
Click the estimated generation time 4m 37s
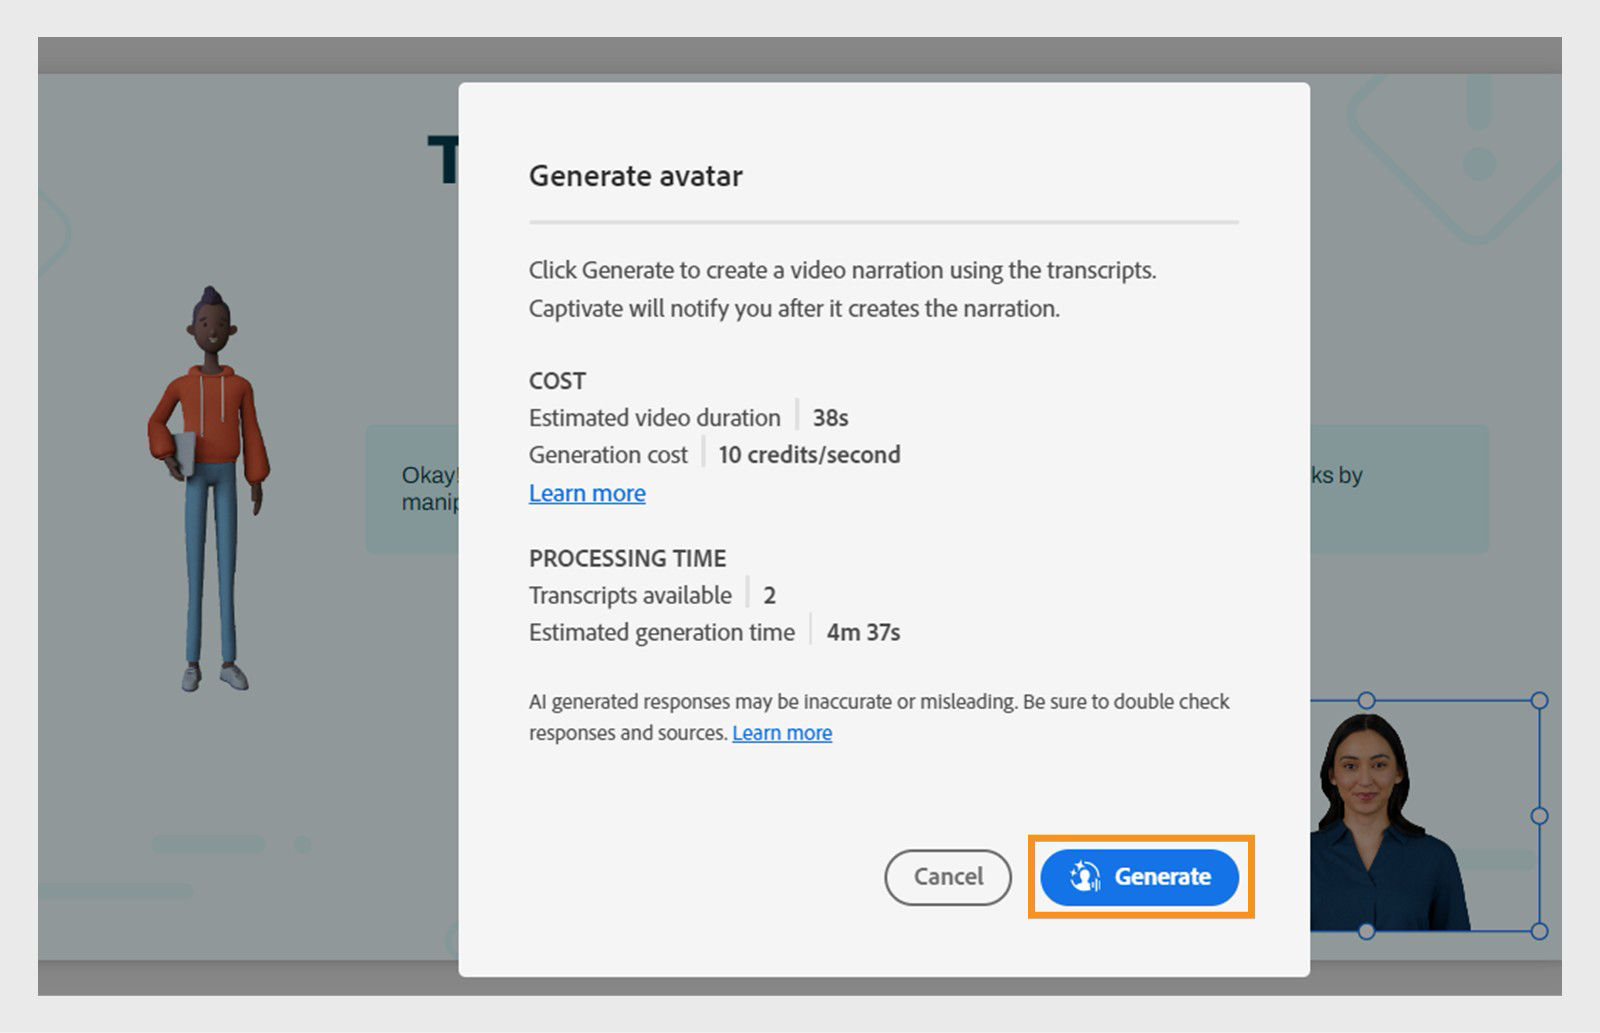point(862,632)
